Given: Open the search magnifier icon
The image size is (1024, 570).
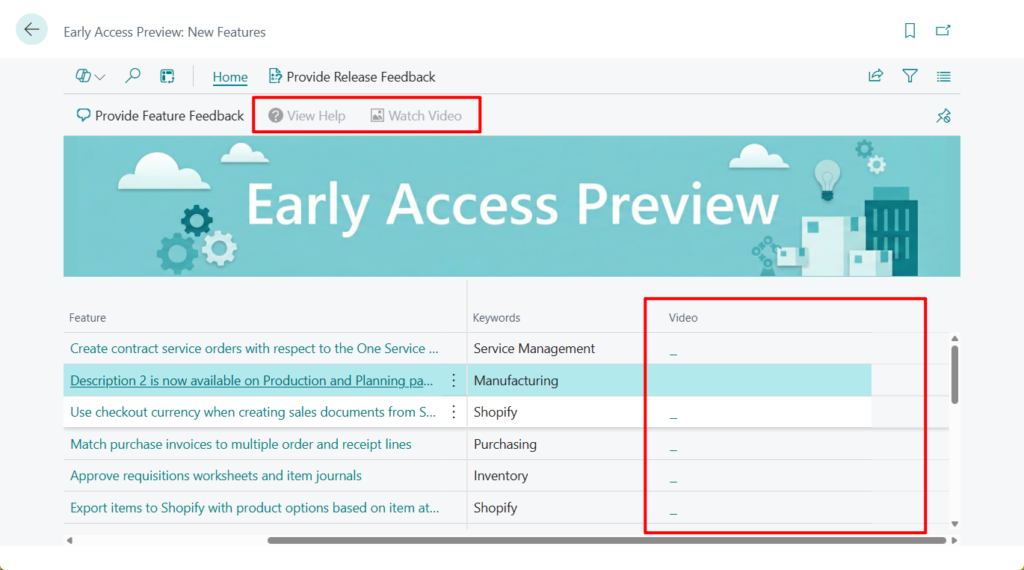Looking at the screenshot, I should [x=133, y=76].
